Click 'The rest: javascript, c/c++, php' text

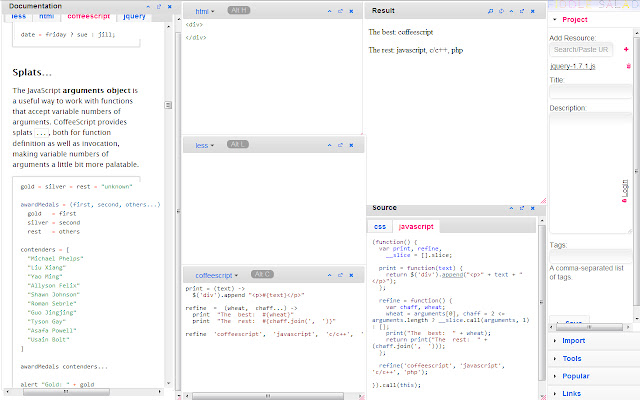416,50
